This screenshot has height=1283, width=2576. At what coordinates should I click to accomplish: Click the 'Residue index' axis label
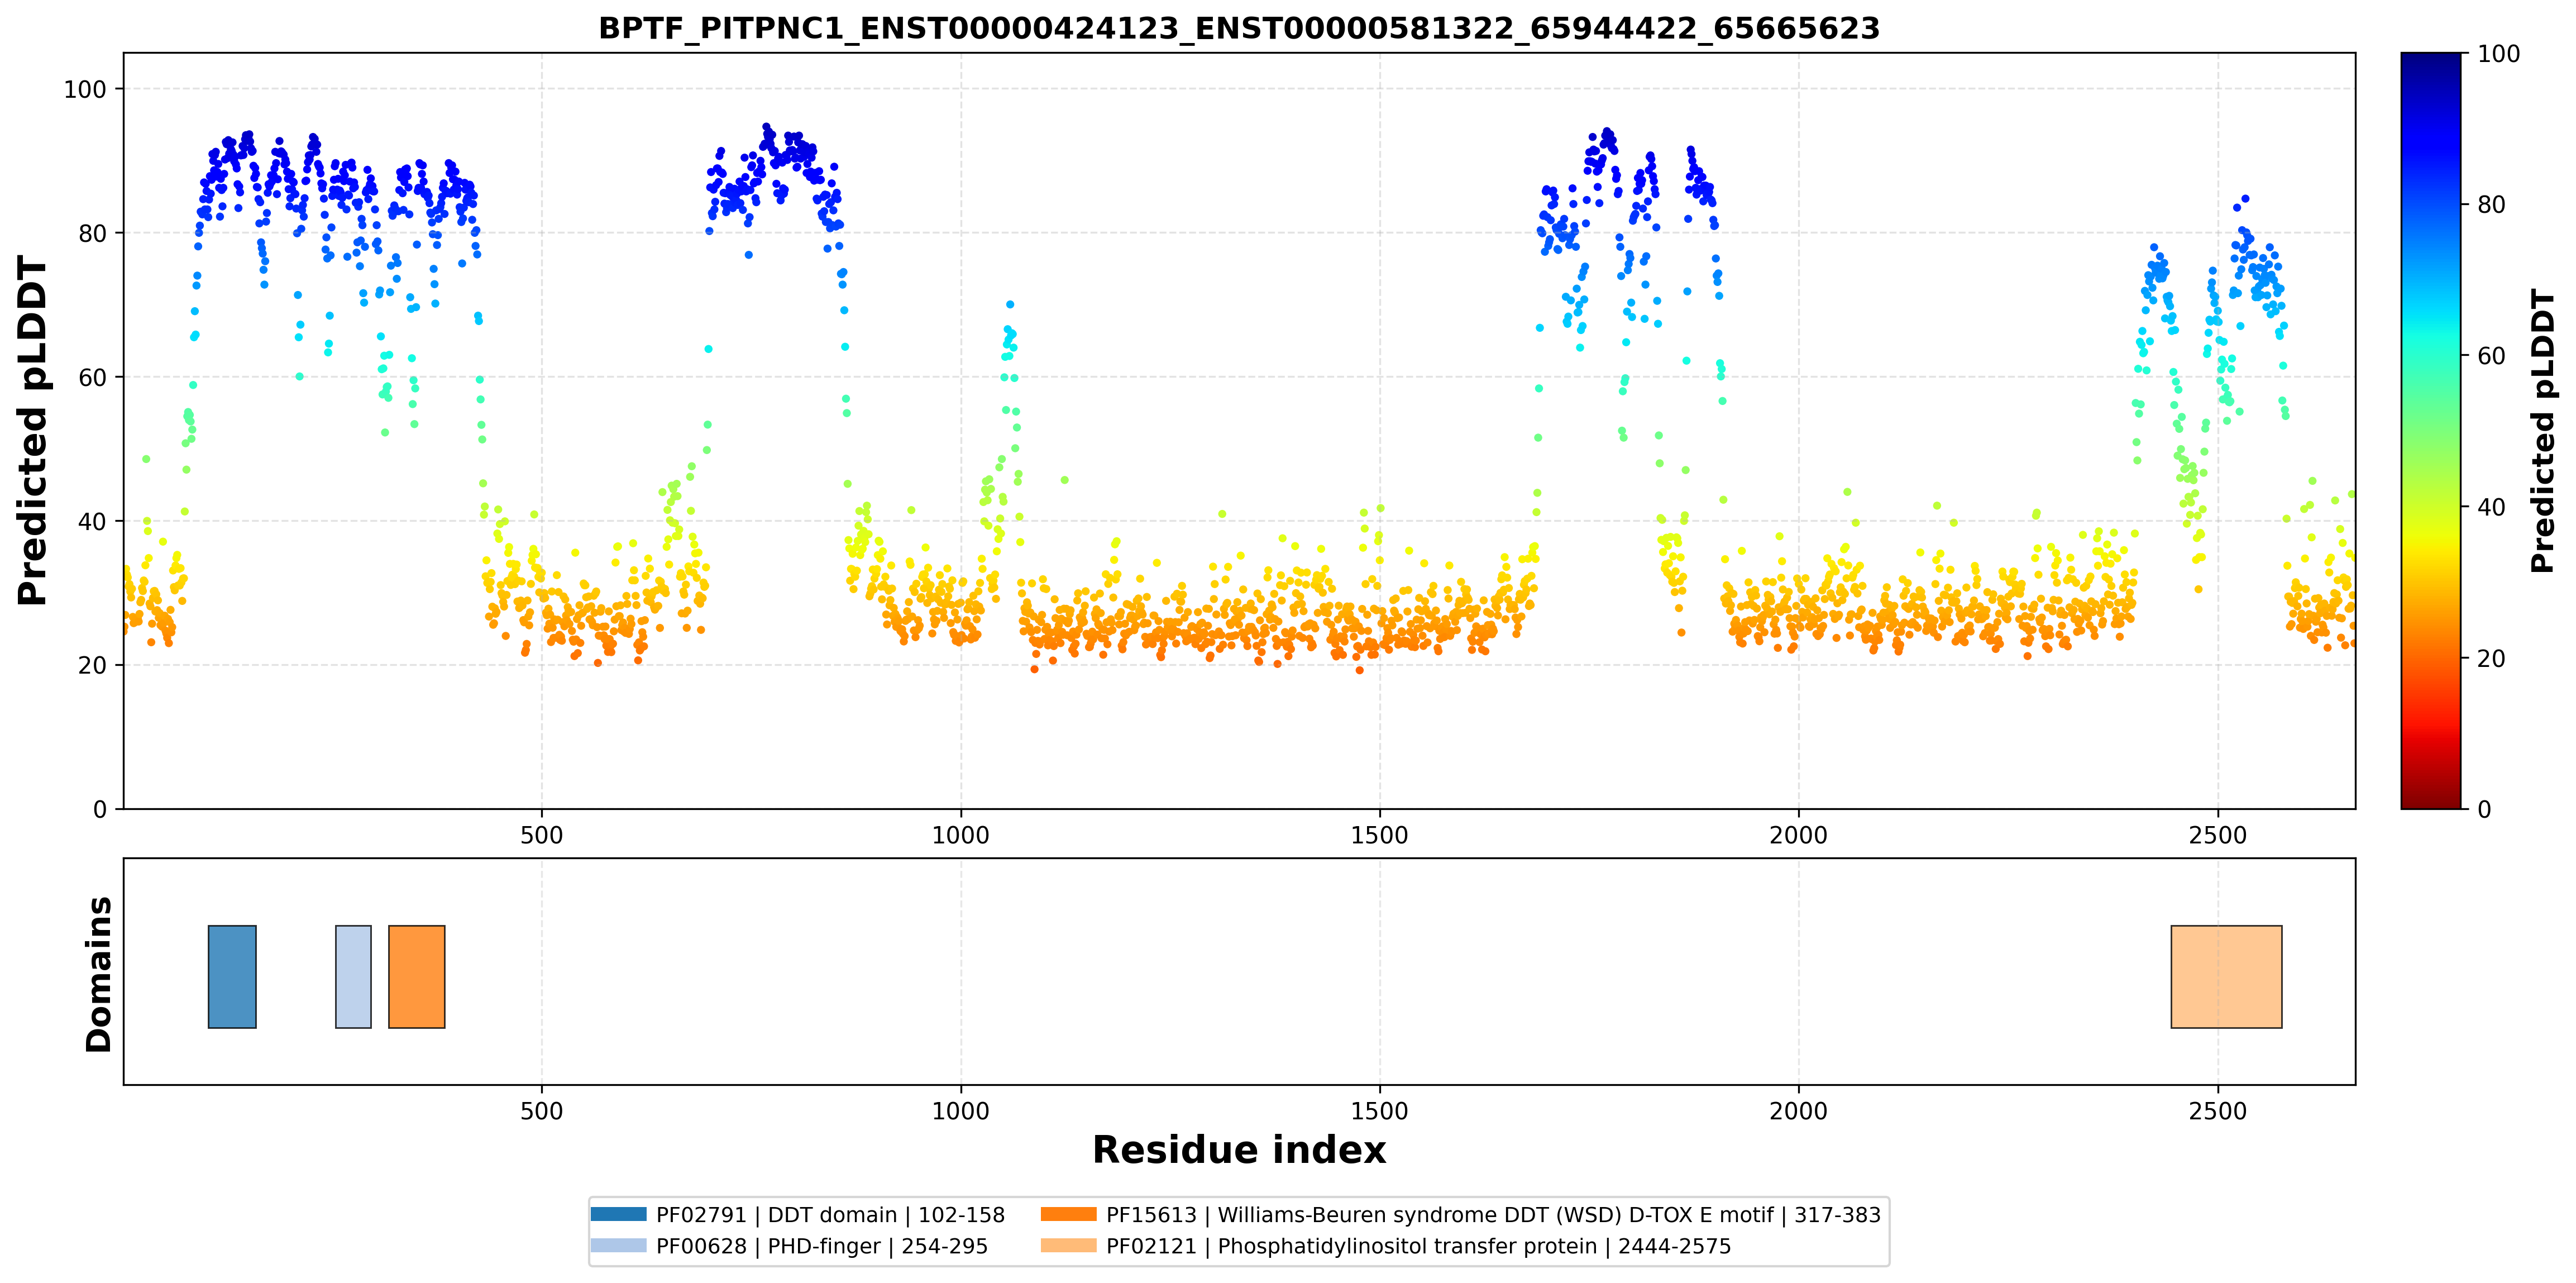[x=1239, y=1150]
